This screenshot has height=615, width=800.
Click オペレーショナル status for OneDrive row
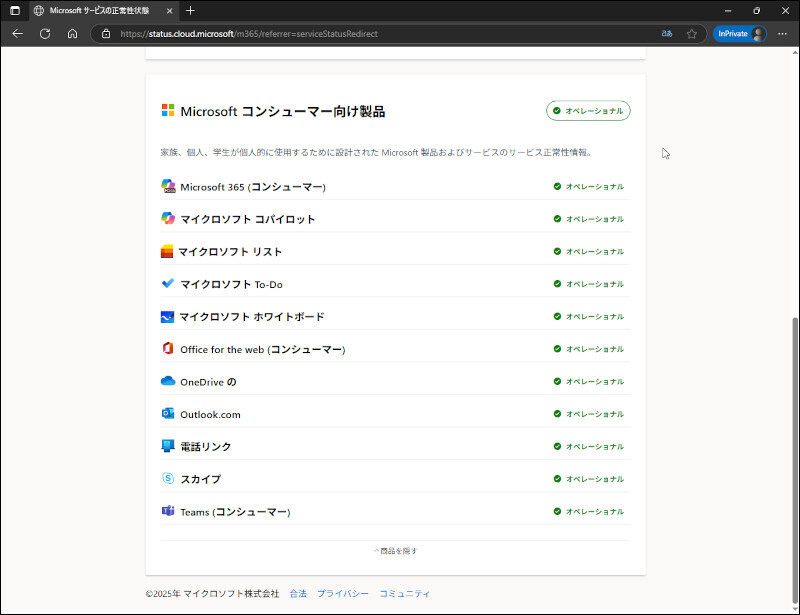[589, 381]
